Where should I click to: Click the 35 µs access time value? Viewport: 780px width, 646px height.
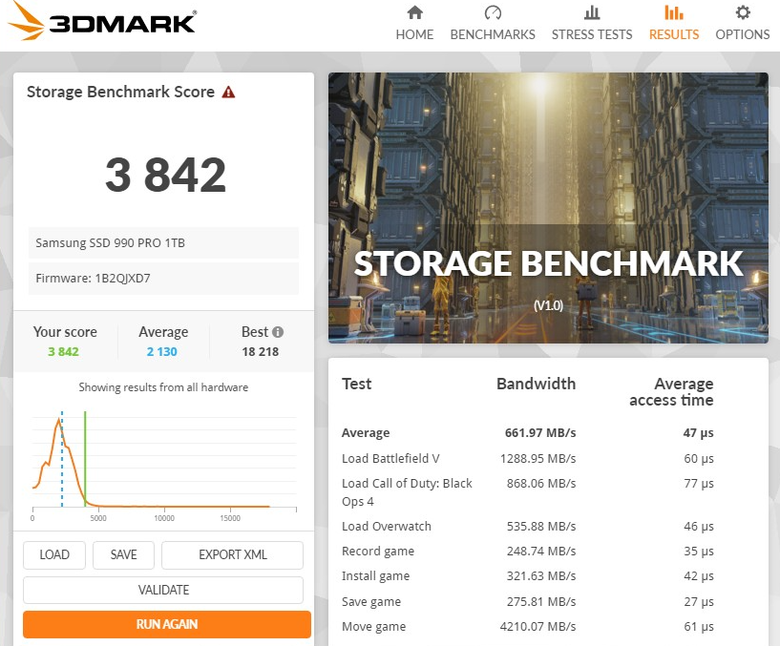(x=698, y=551)
